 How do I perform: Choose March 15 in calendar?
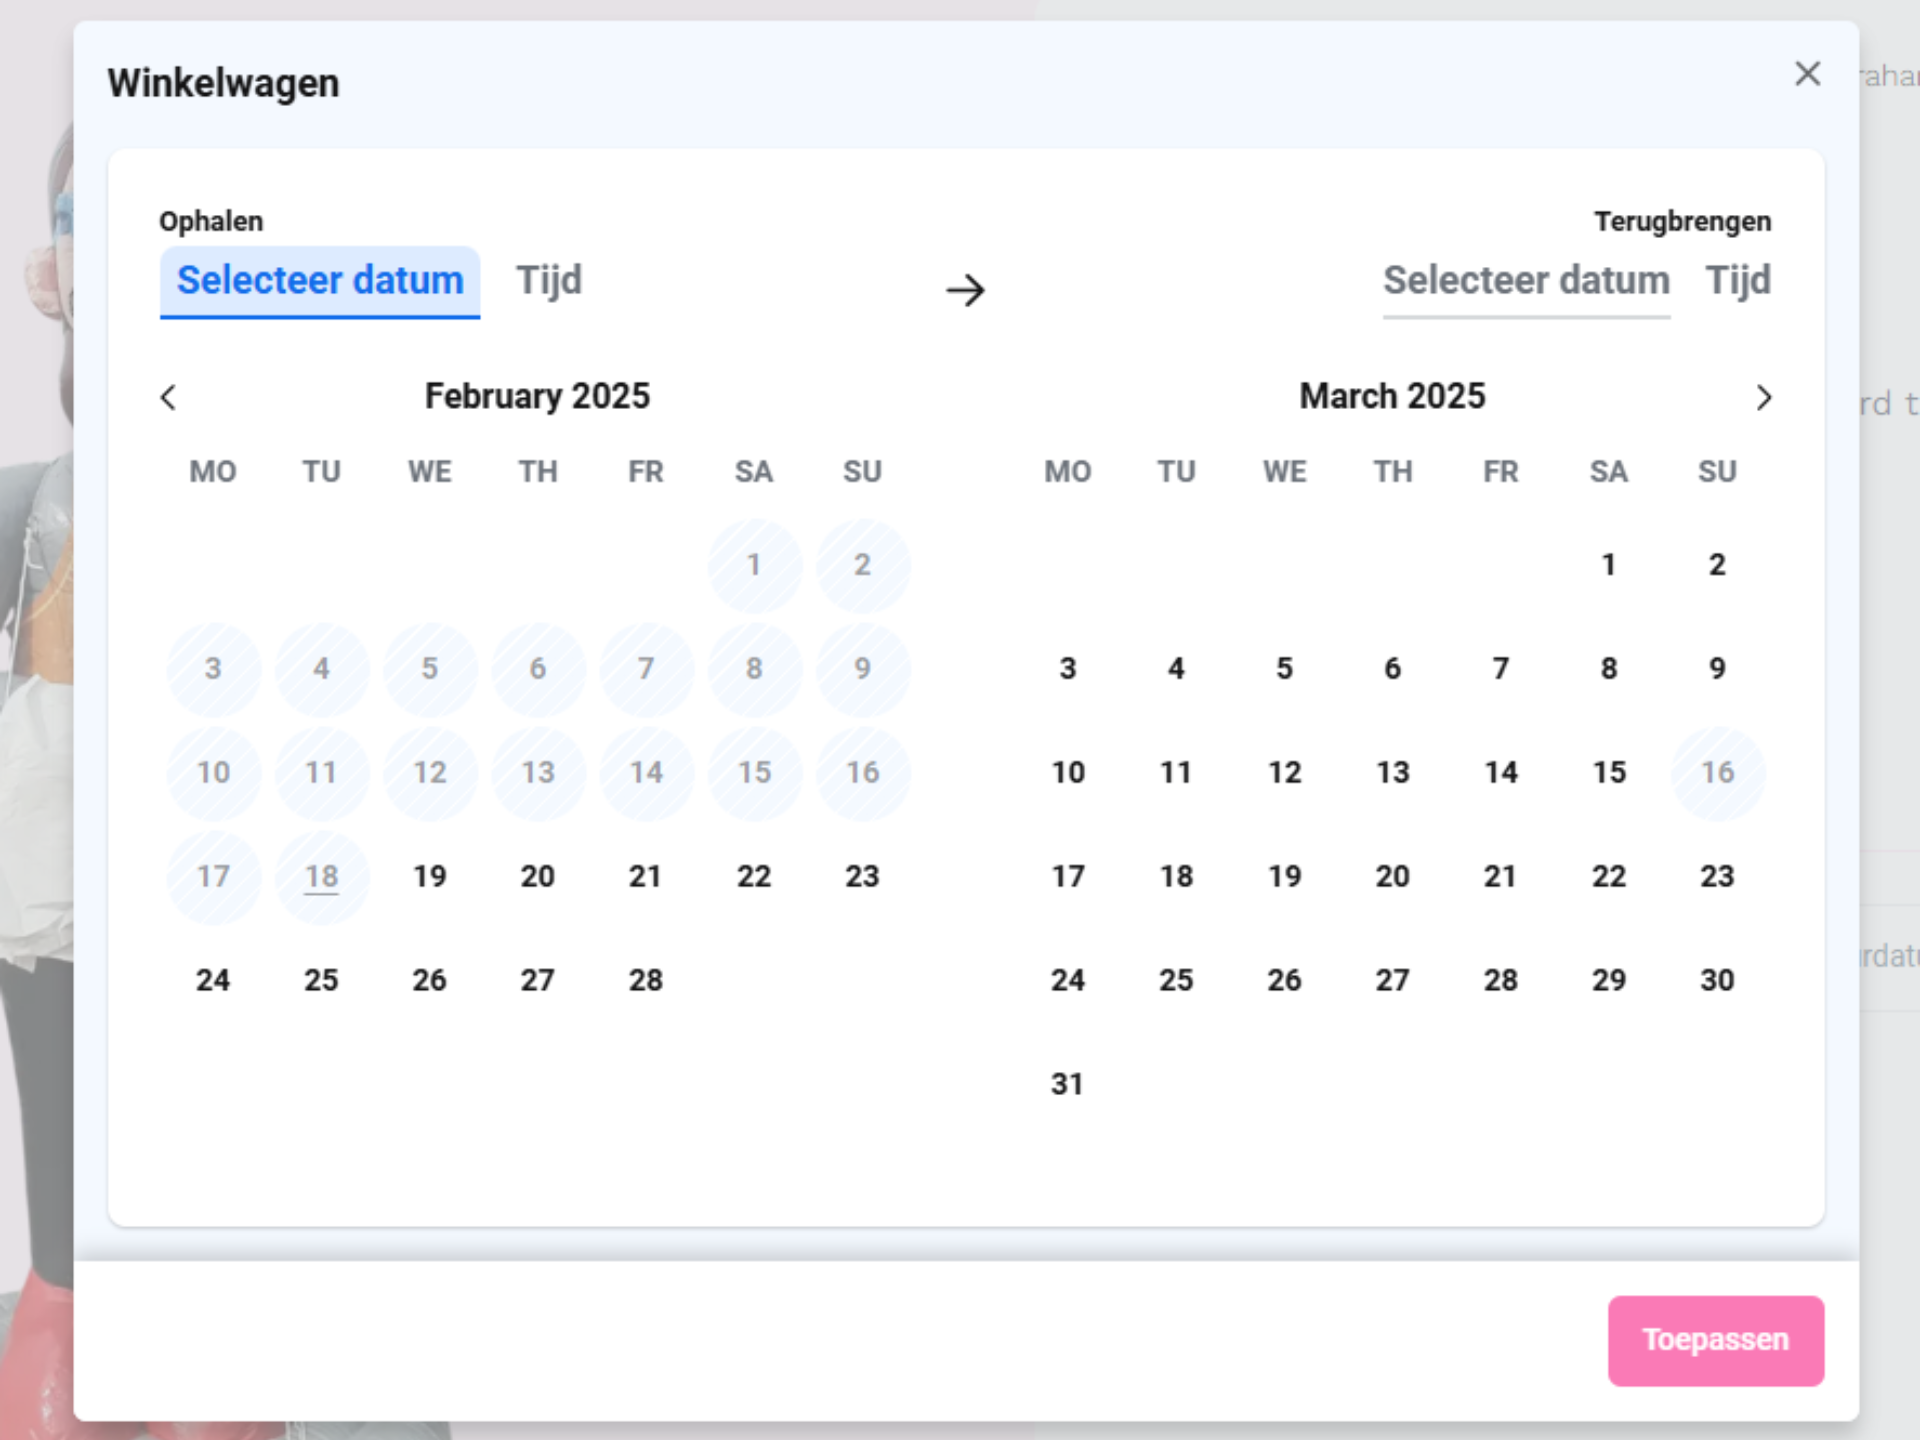point(1608,773)
